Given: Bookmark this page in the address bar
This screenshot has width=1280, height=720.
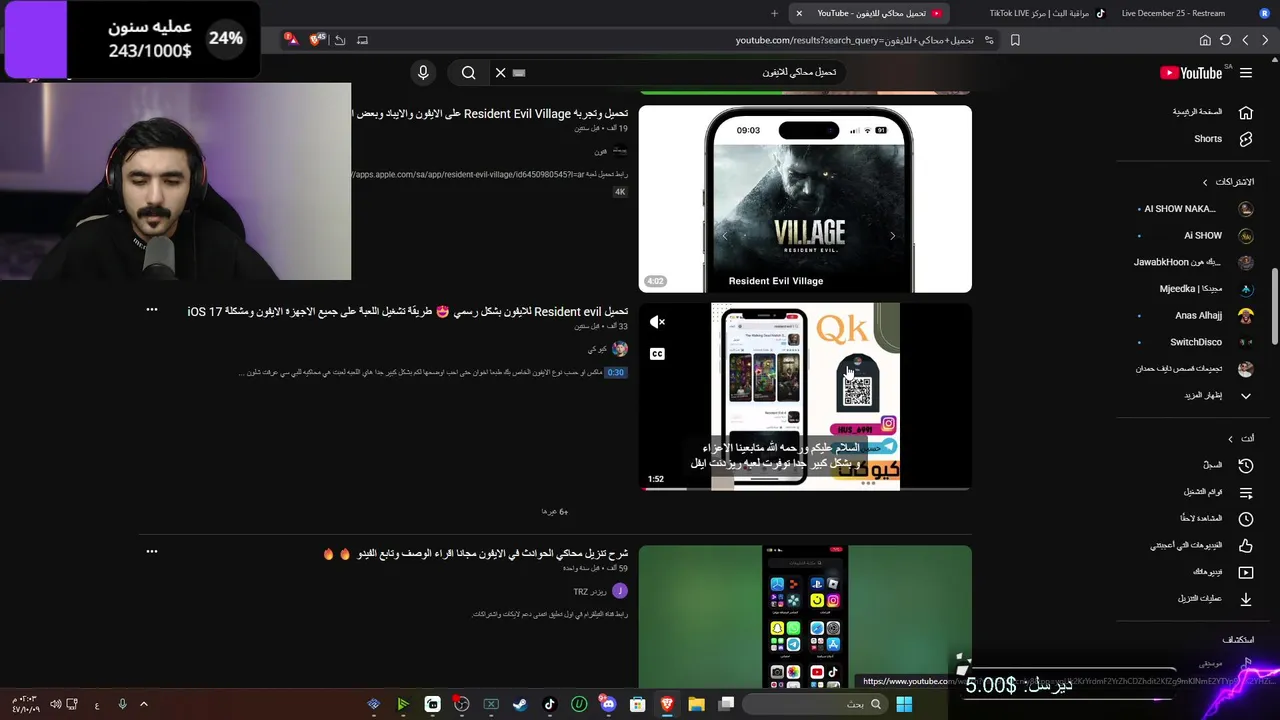Looking at the screenshot, I should pos(1015,40).
